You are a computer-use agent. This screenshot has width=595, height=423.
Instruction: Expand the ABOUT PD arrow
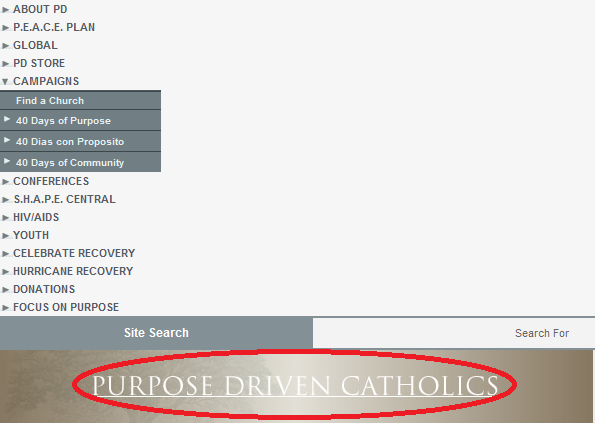tap(5, 10)
